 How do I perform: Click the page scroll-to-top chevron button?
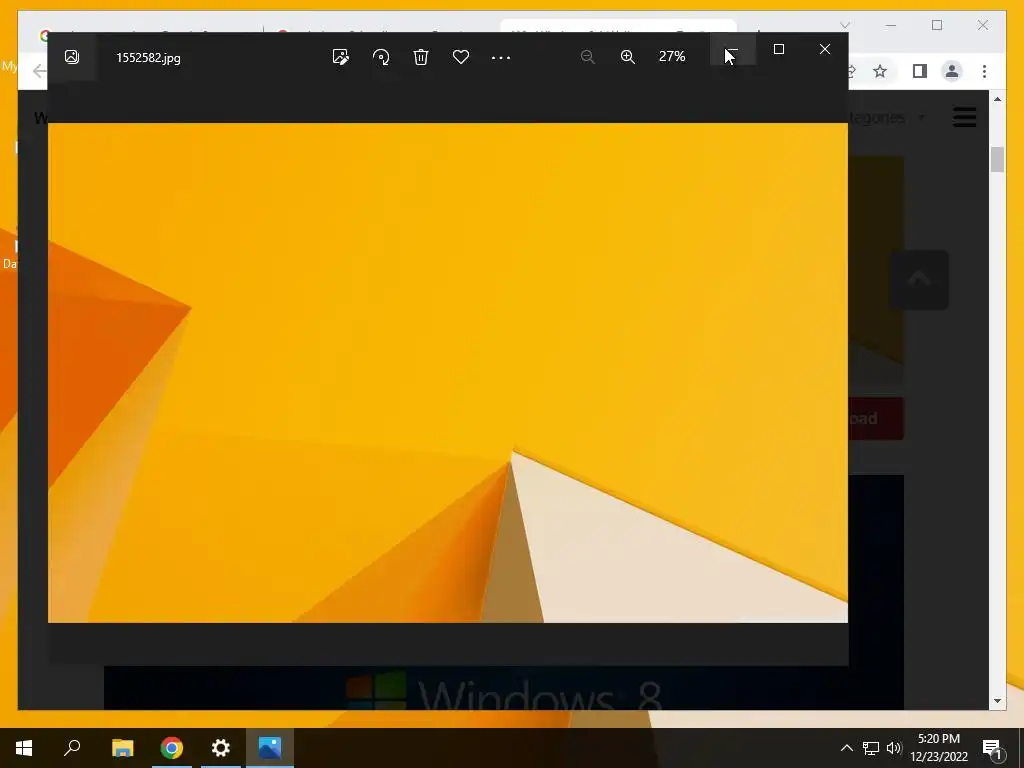click(x=920, y=280)
